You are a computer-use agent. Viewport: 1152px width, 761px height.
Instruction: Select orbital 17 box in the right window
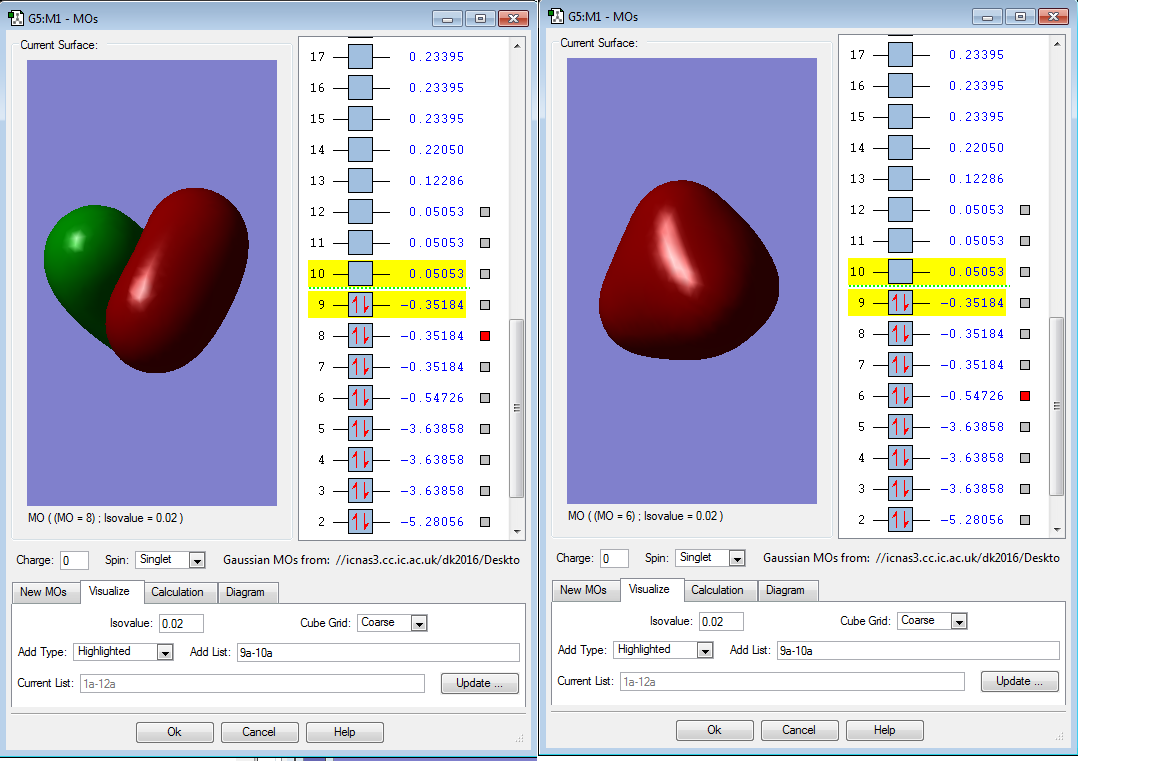click(900, 55)
